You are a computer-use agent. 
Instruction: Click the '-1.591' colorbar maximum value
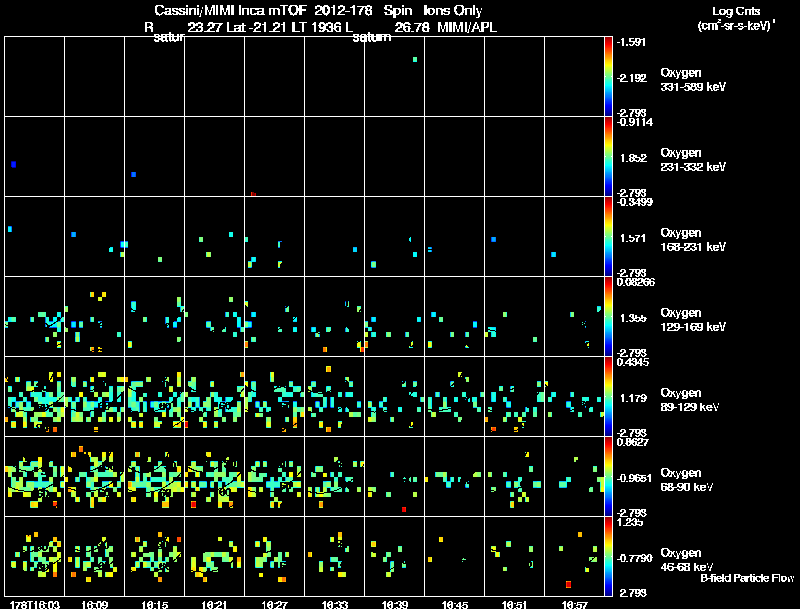tap(631, 42)
